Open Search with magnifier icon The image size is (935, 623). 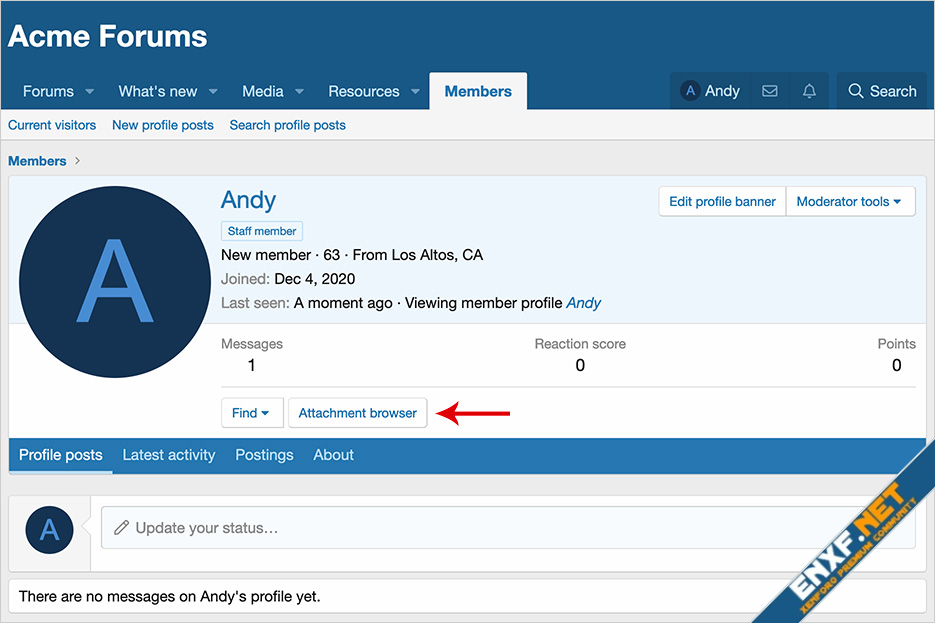click(881, 91)
